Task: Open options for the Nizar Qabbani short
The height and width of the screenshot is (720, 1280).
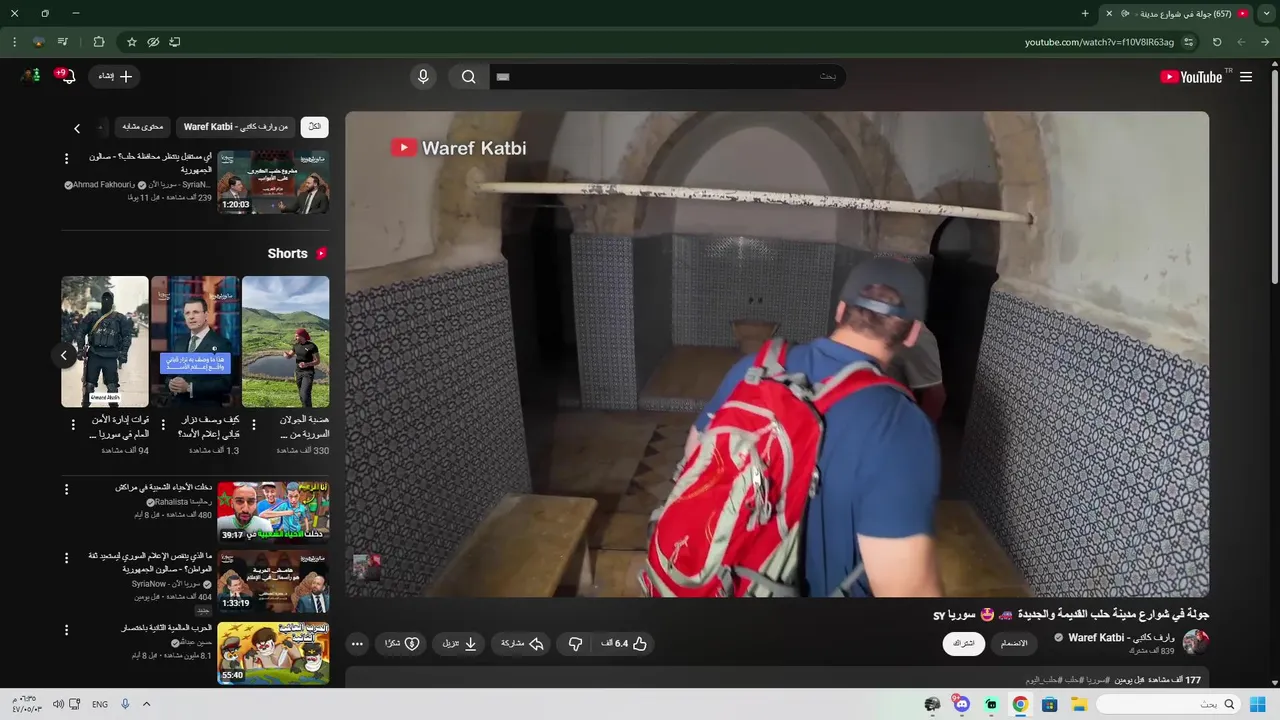Action: 163,425
